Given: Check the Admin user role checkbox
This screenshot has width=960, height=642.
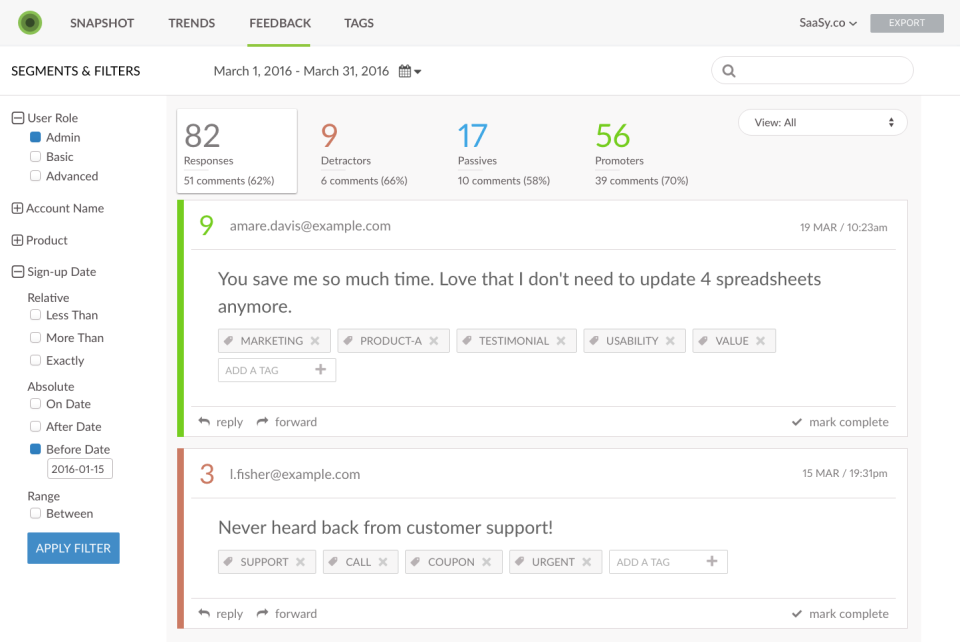Looking at the screenshot, I should coord(36,137).
